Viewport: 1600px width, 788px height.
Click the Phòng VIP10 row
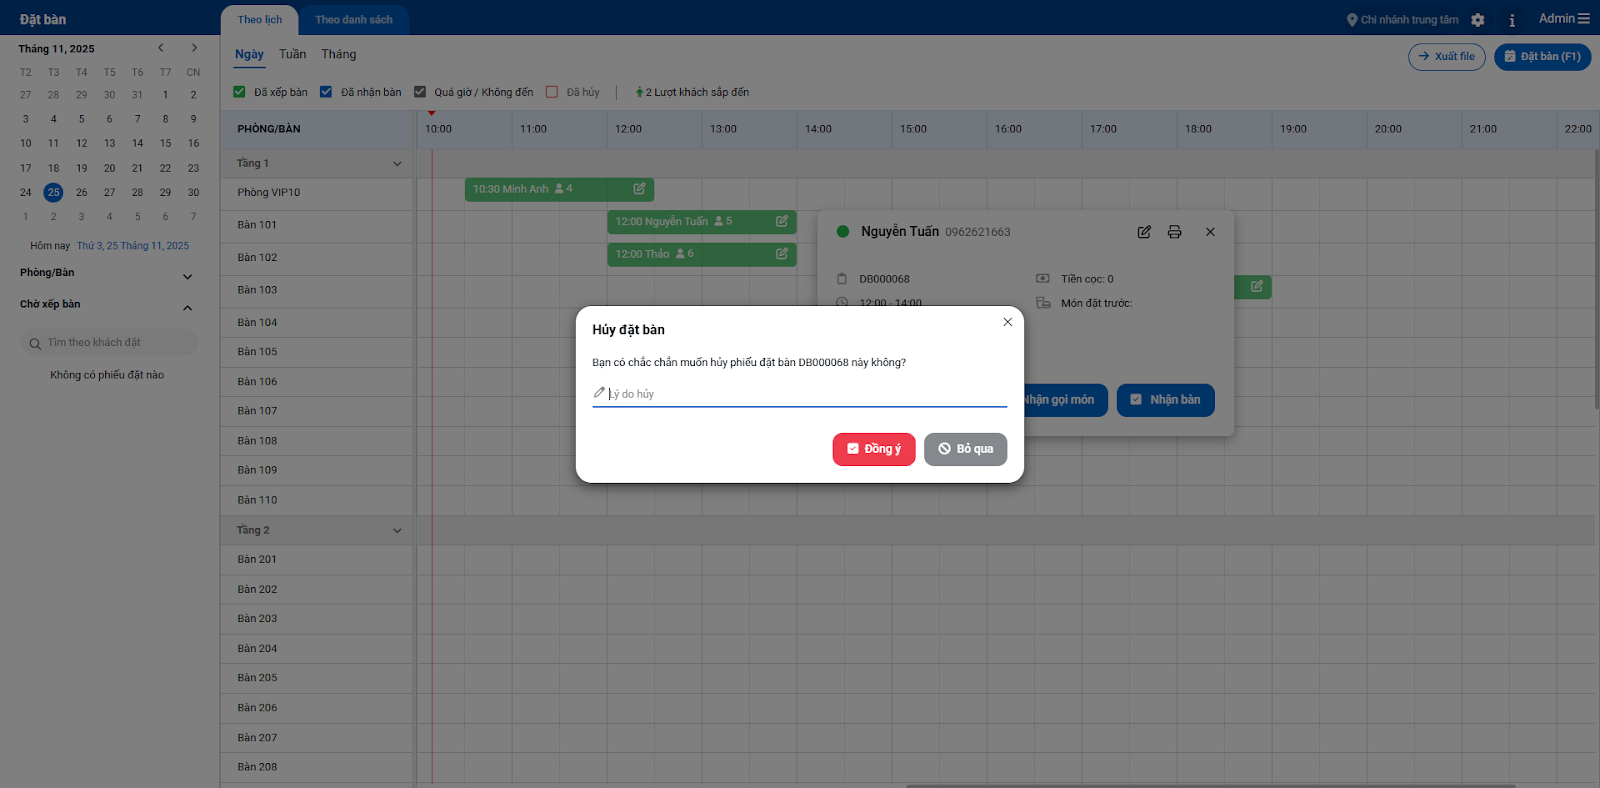point(318,193)
